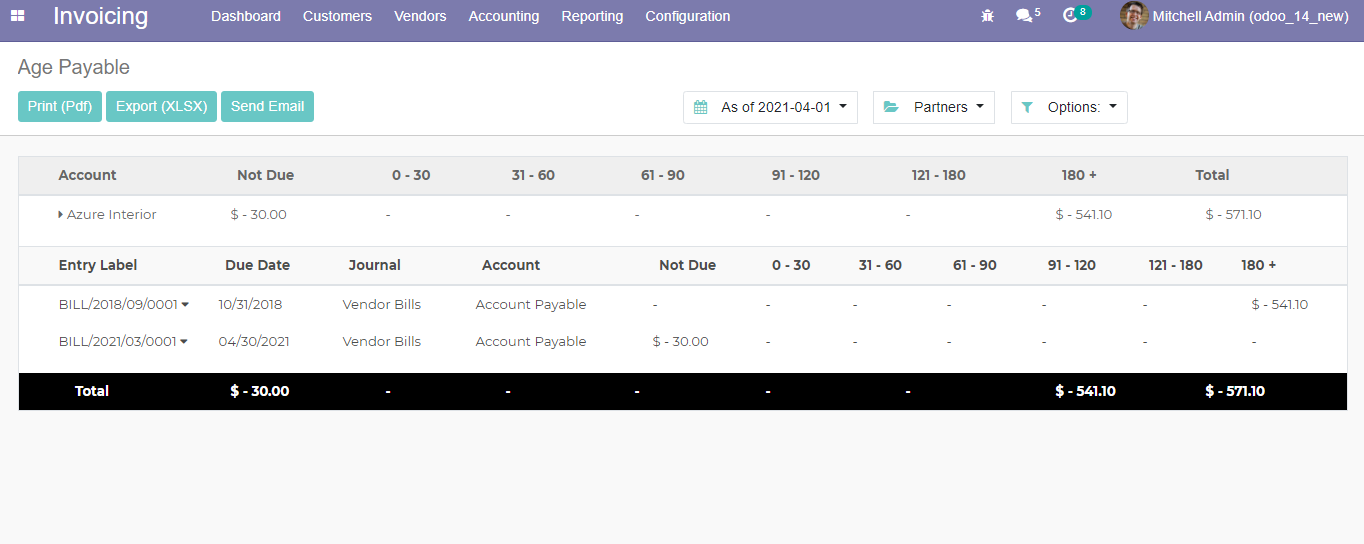This screenshot has height=544, width=1364.
Task: Open dropdown for BILL/2018/09/0001 entry
Action: (185, 305)
